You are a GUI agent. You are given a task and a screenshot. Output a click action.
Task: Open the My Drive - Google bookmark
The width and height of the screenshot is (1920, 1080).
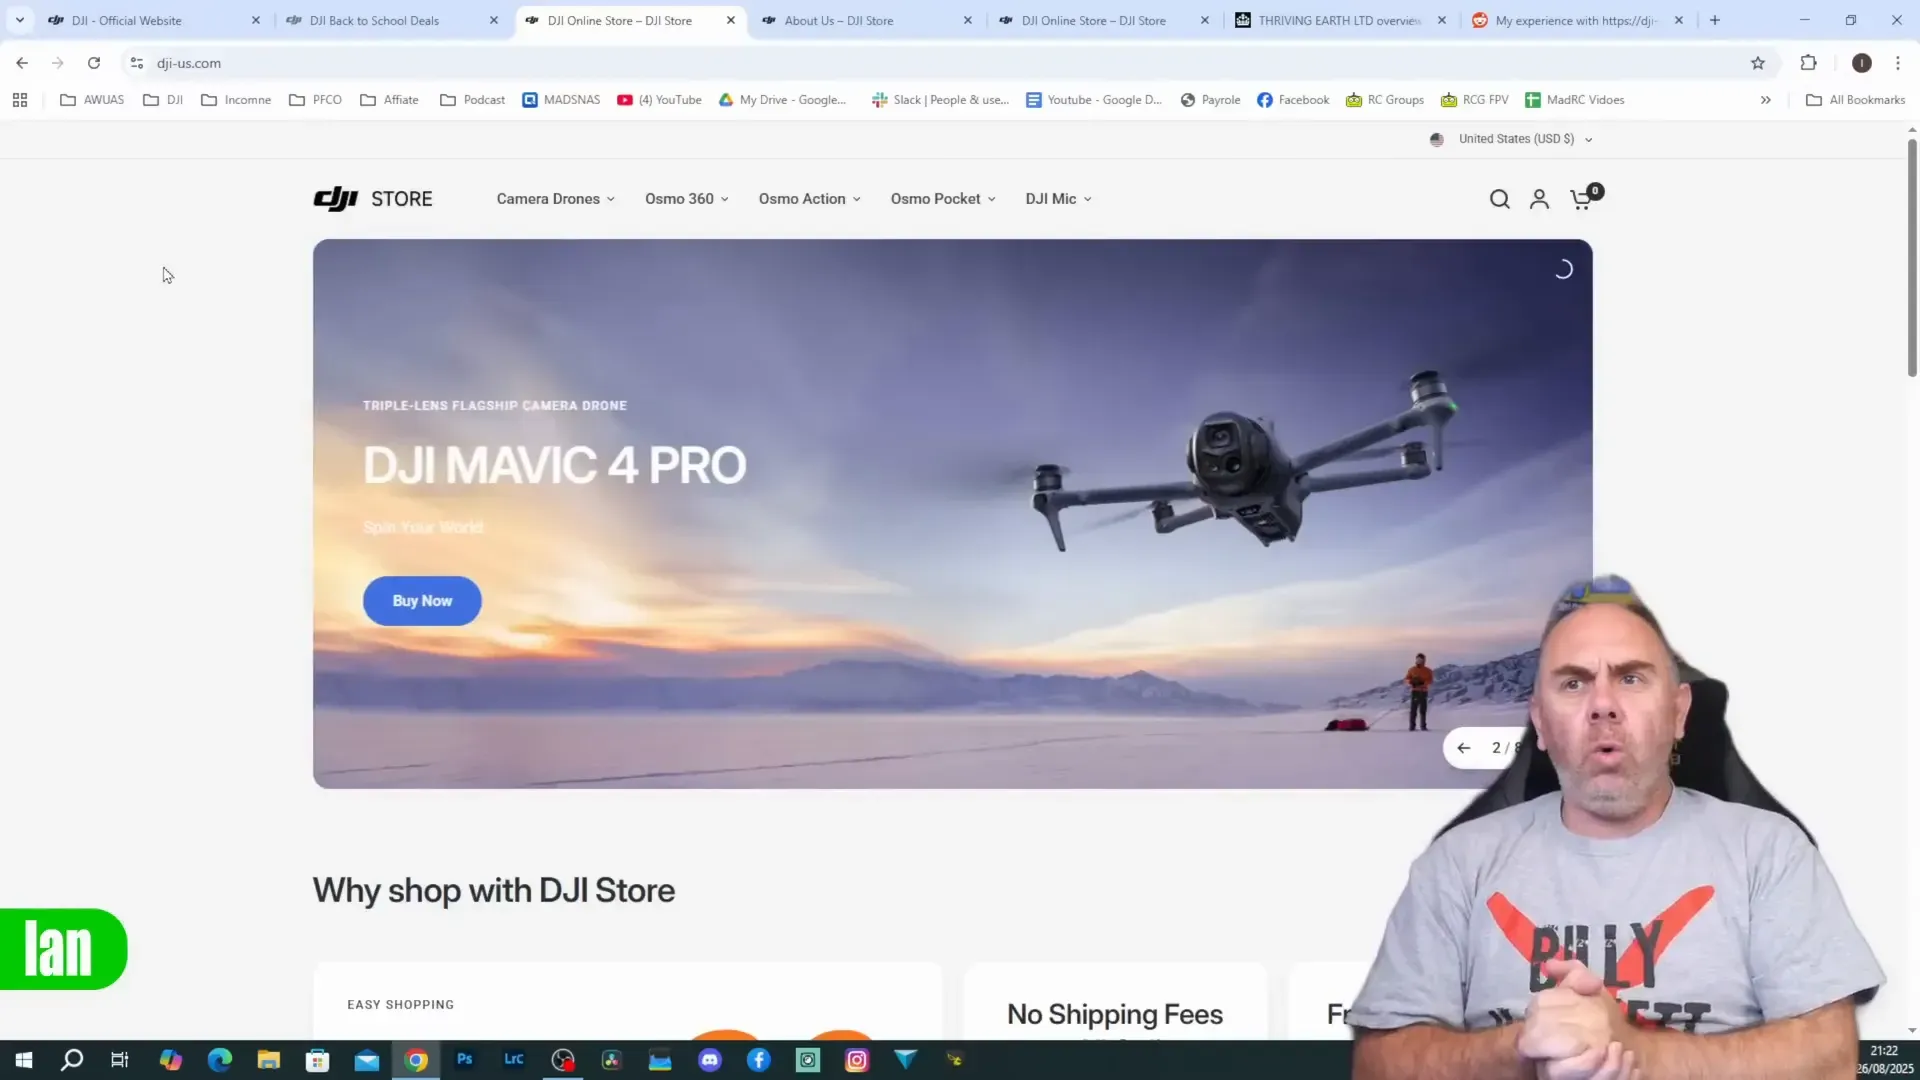(782, 100)
